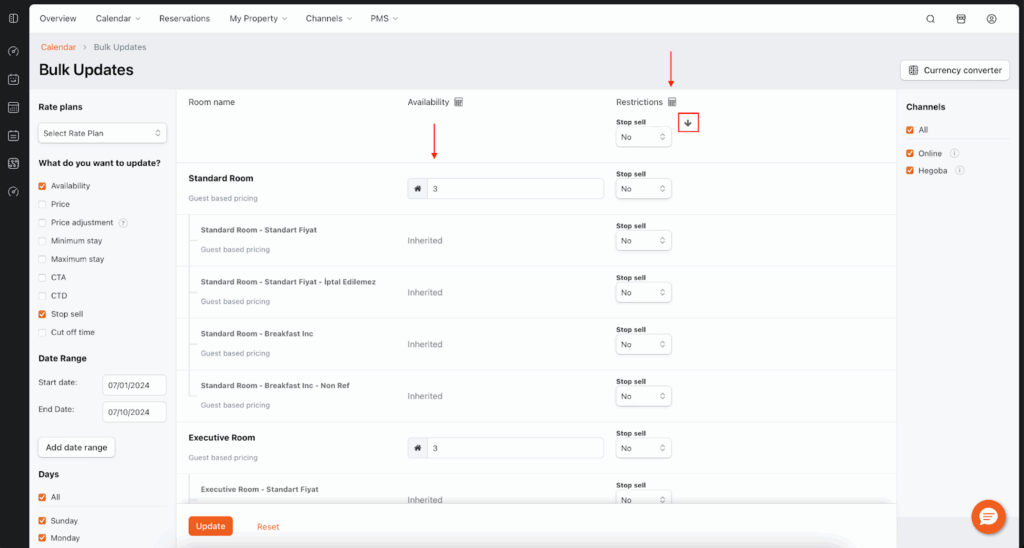Viewport: 1024px width, 548px height.
Task: Open the Reservations menu item
Action: pos(184,19)
